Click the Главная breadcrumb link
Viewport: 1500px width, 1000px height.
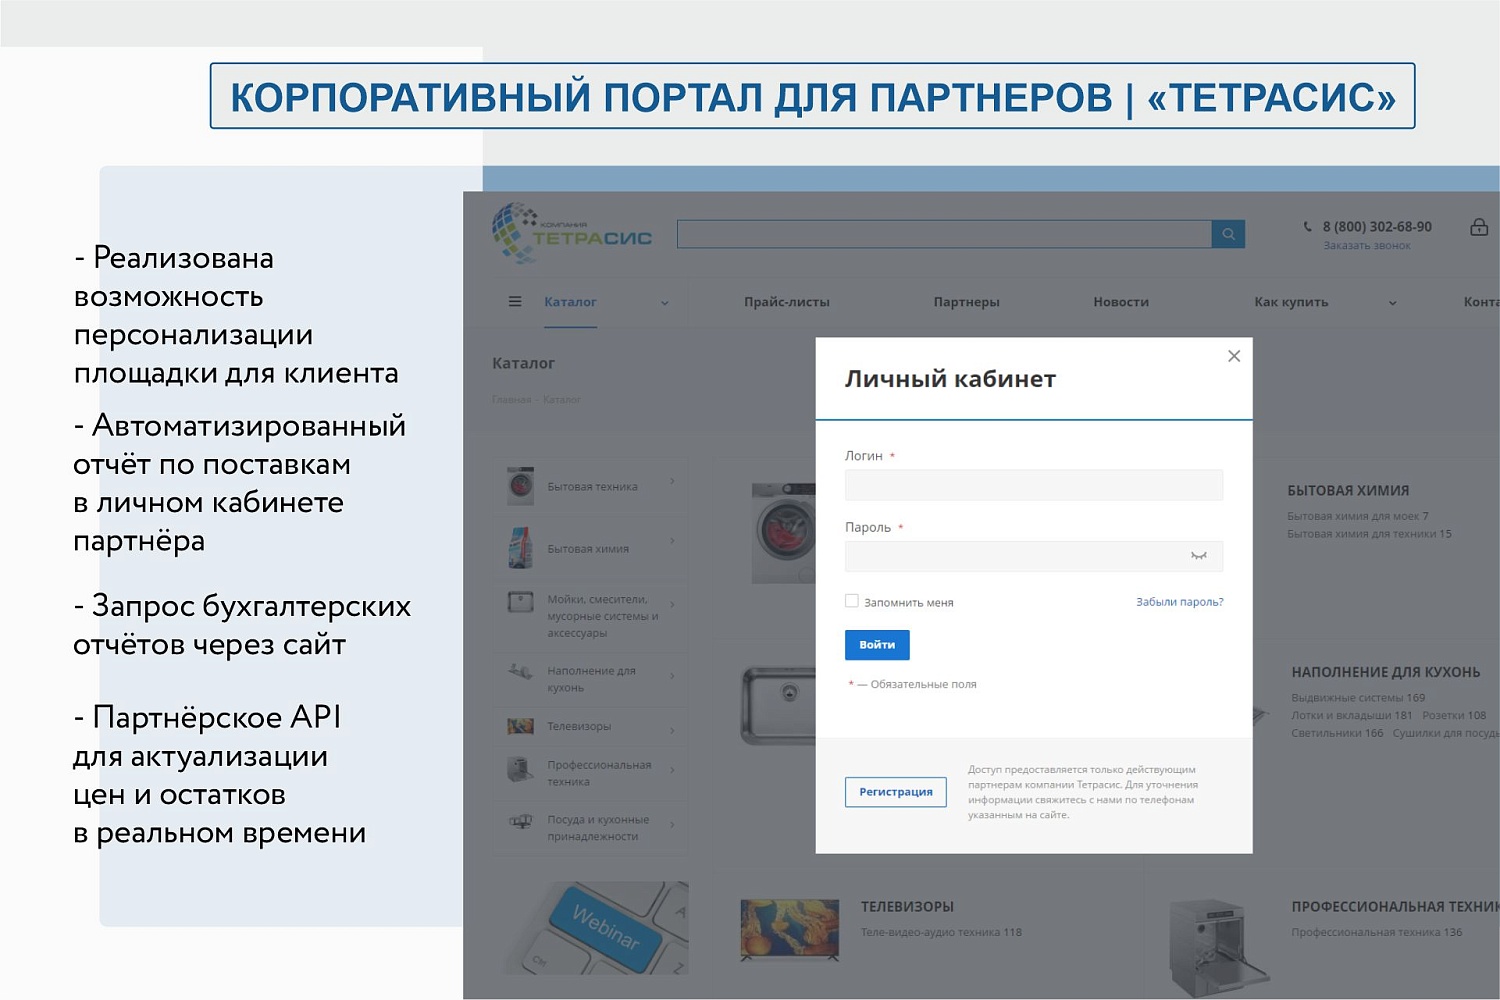tap(511, 399)
